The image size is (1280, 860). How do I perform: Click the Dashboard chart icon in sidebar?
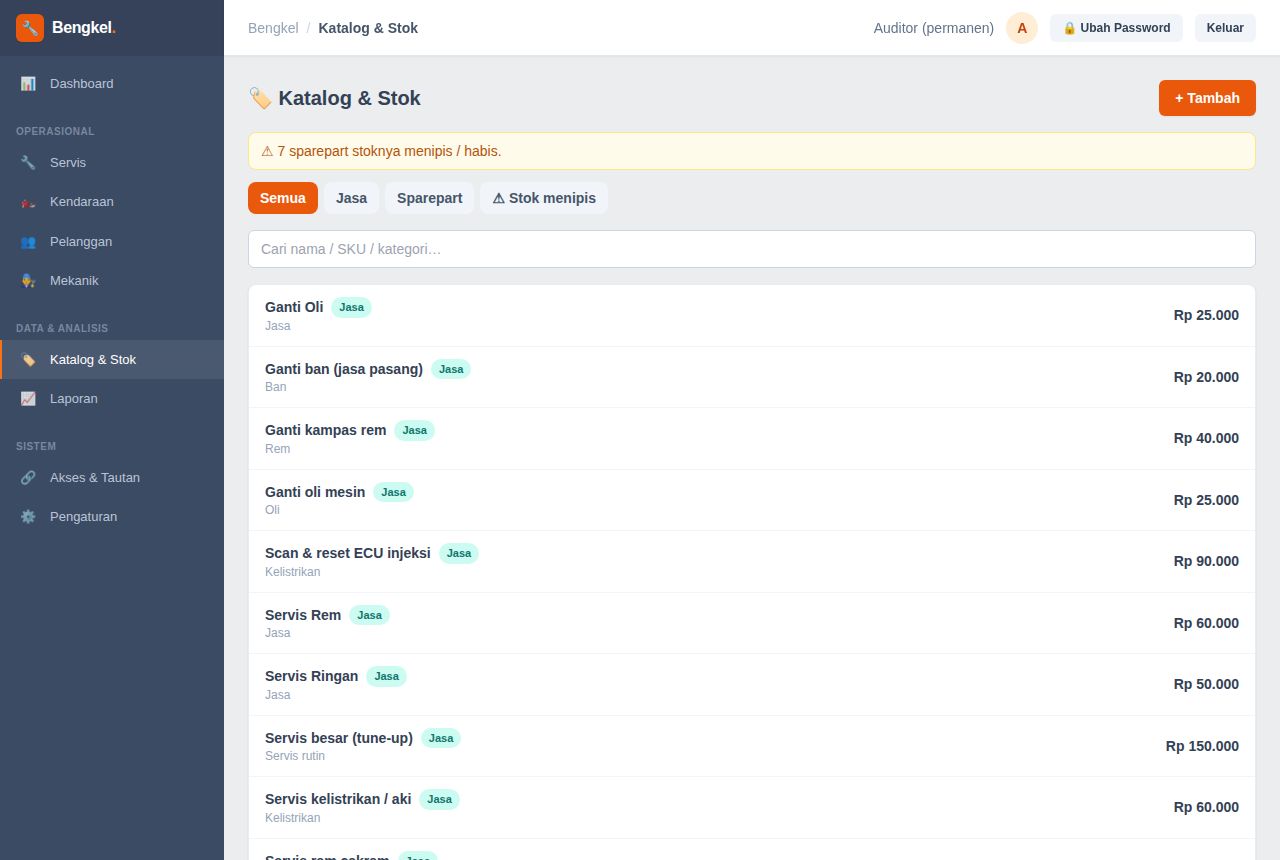point(28,84)
